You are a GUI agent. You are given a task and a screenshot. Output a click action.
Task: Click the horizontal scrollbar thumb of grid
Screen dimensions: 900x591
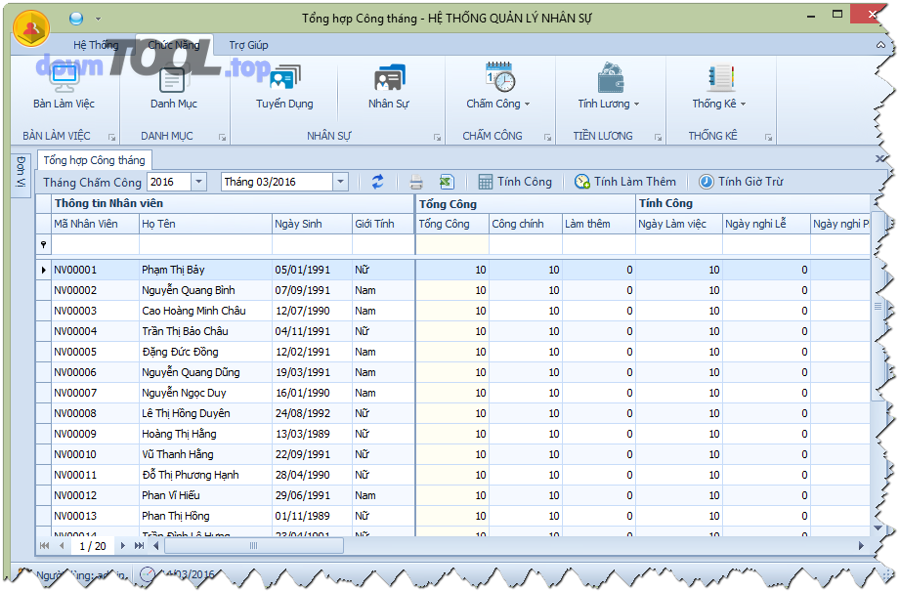pos(253,546)
